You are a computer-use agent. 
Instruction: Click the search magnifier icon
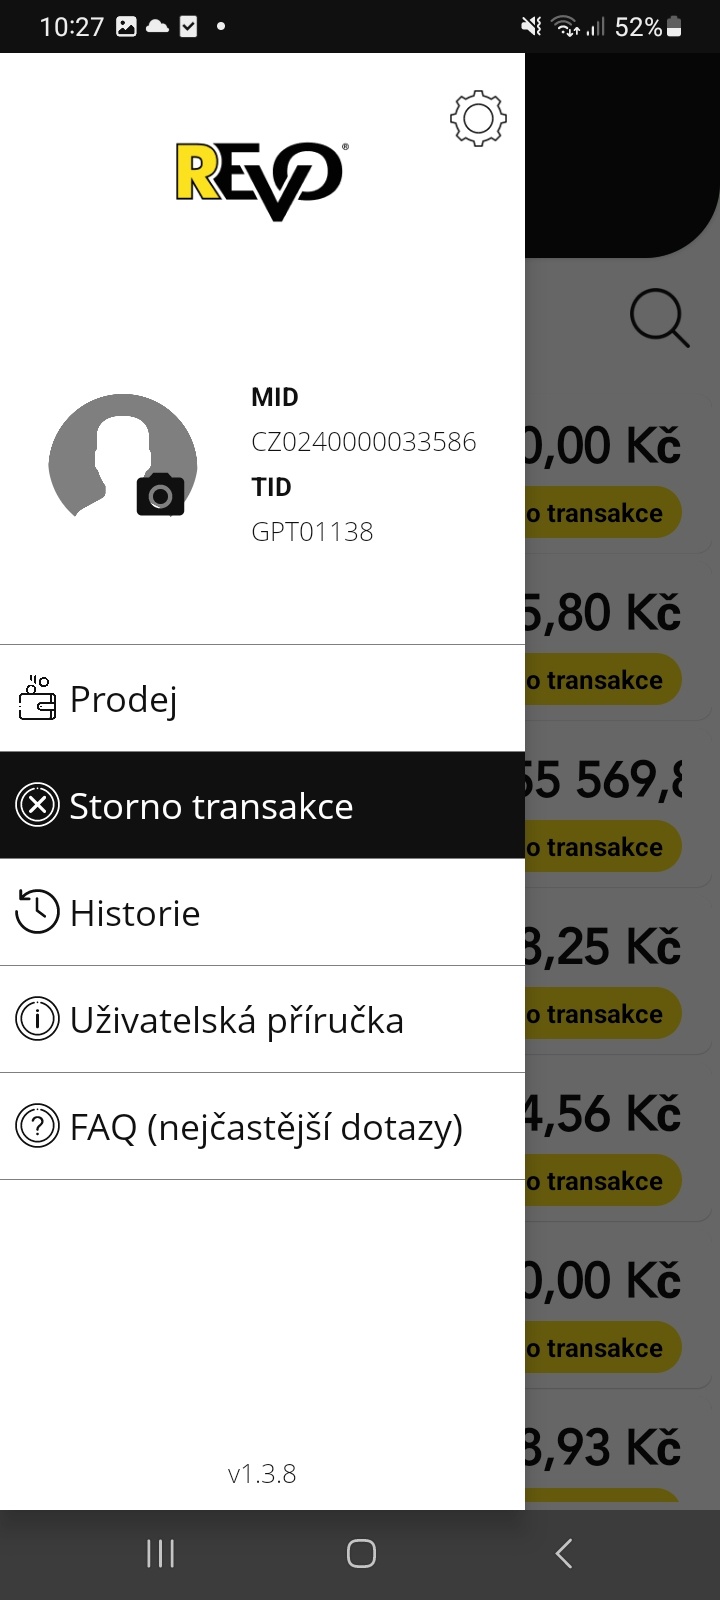pos(659,319)
